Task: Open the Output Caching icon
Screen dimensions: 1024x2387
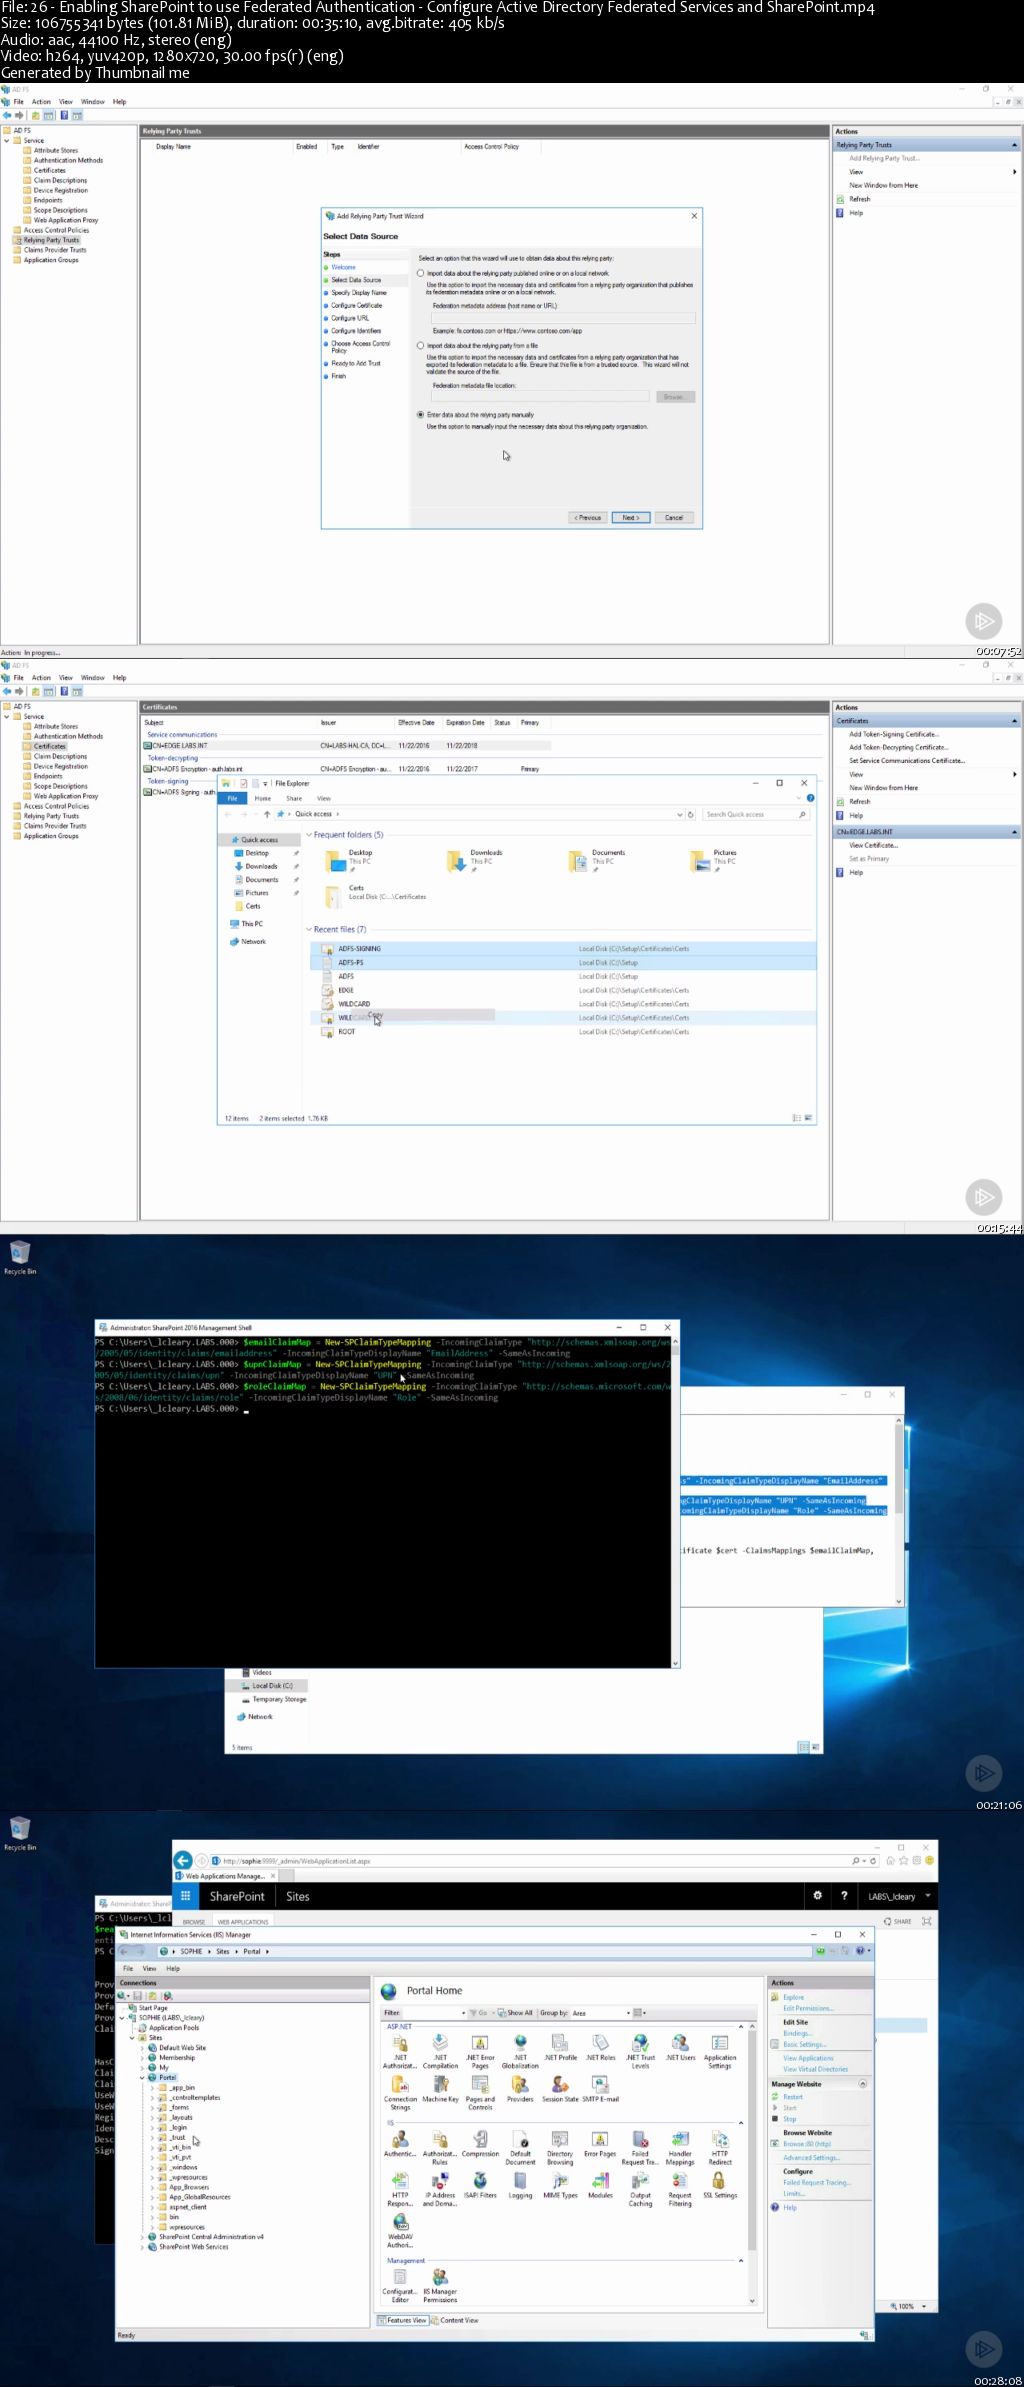Action: (x=640, y=2190)
